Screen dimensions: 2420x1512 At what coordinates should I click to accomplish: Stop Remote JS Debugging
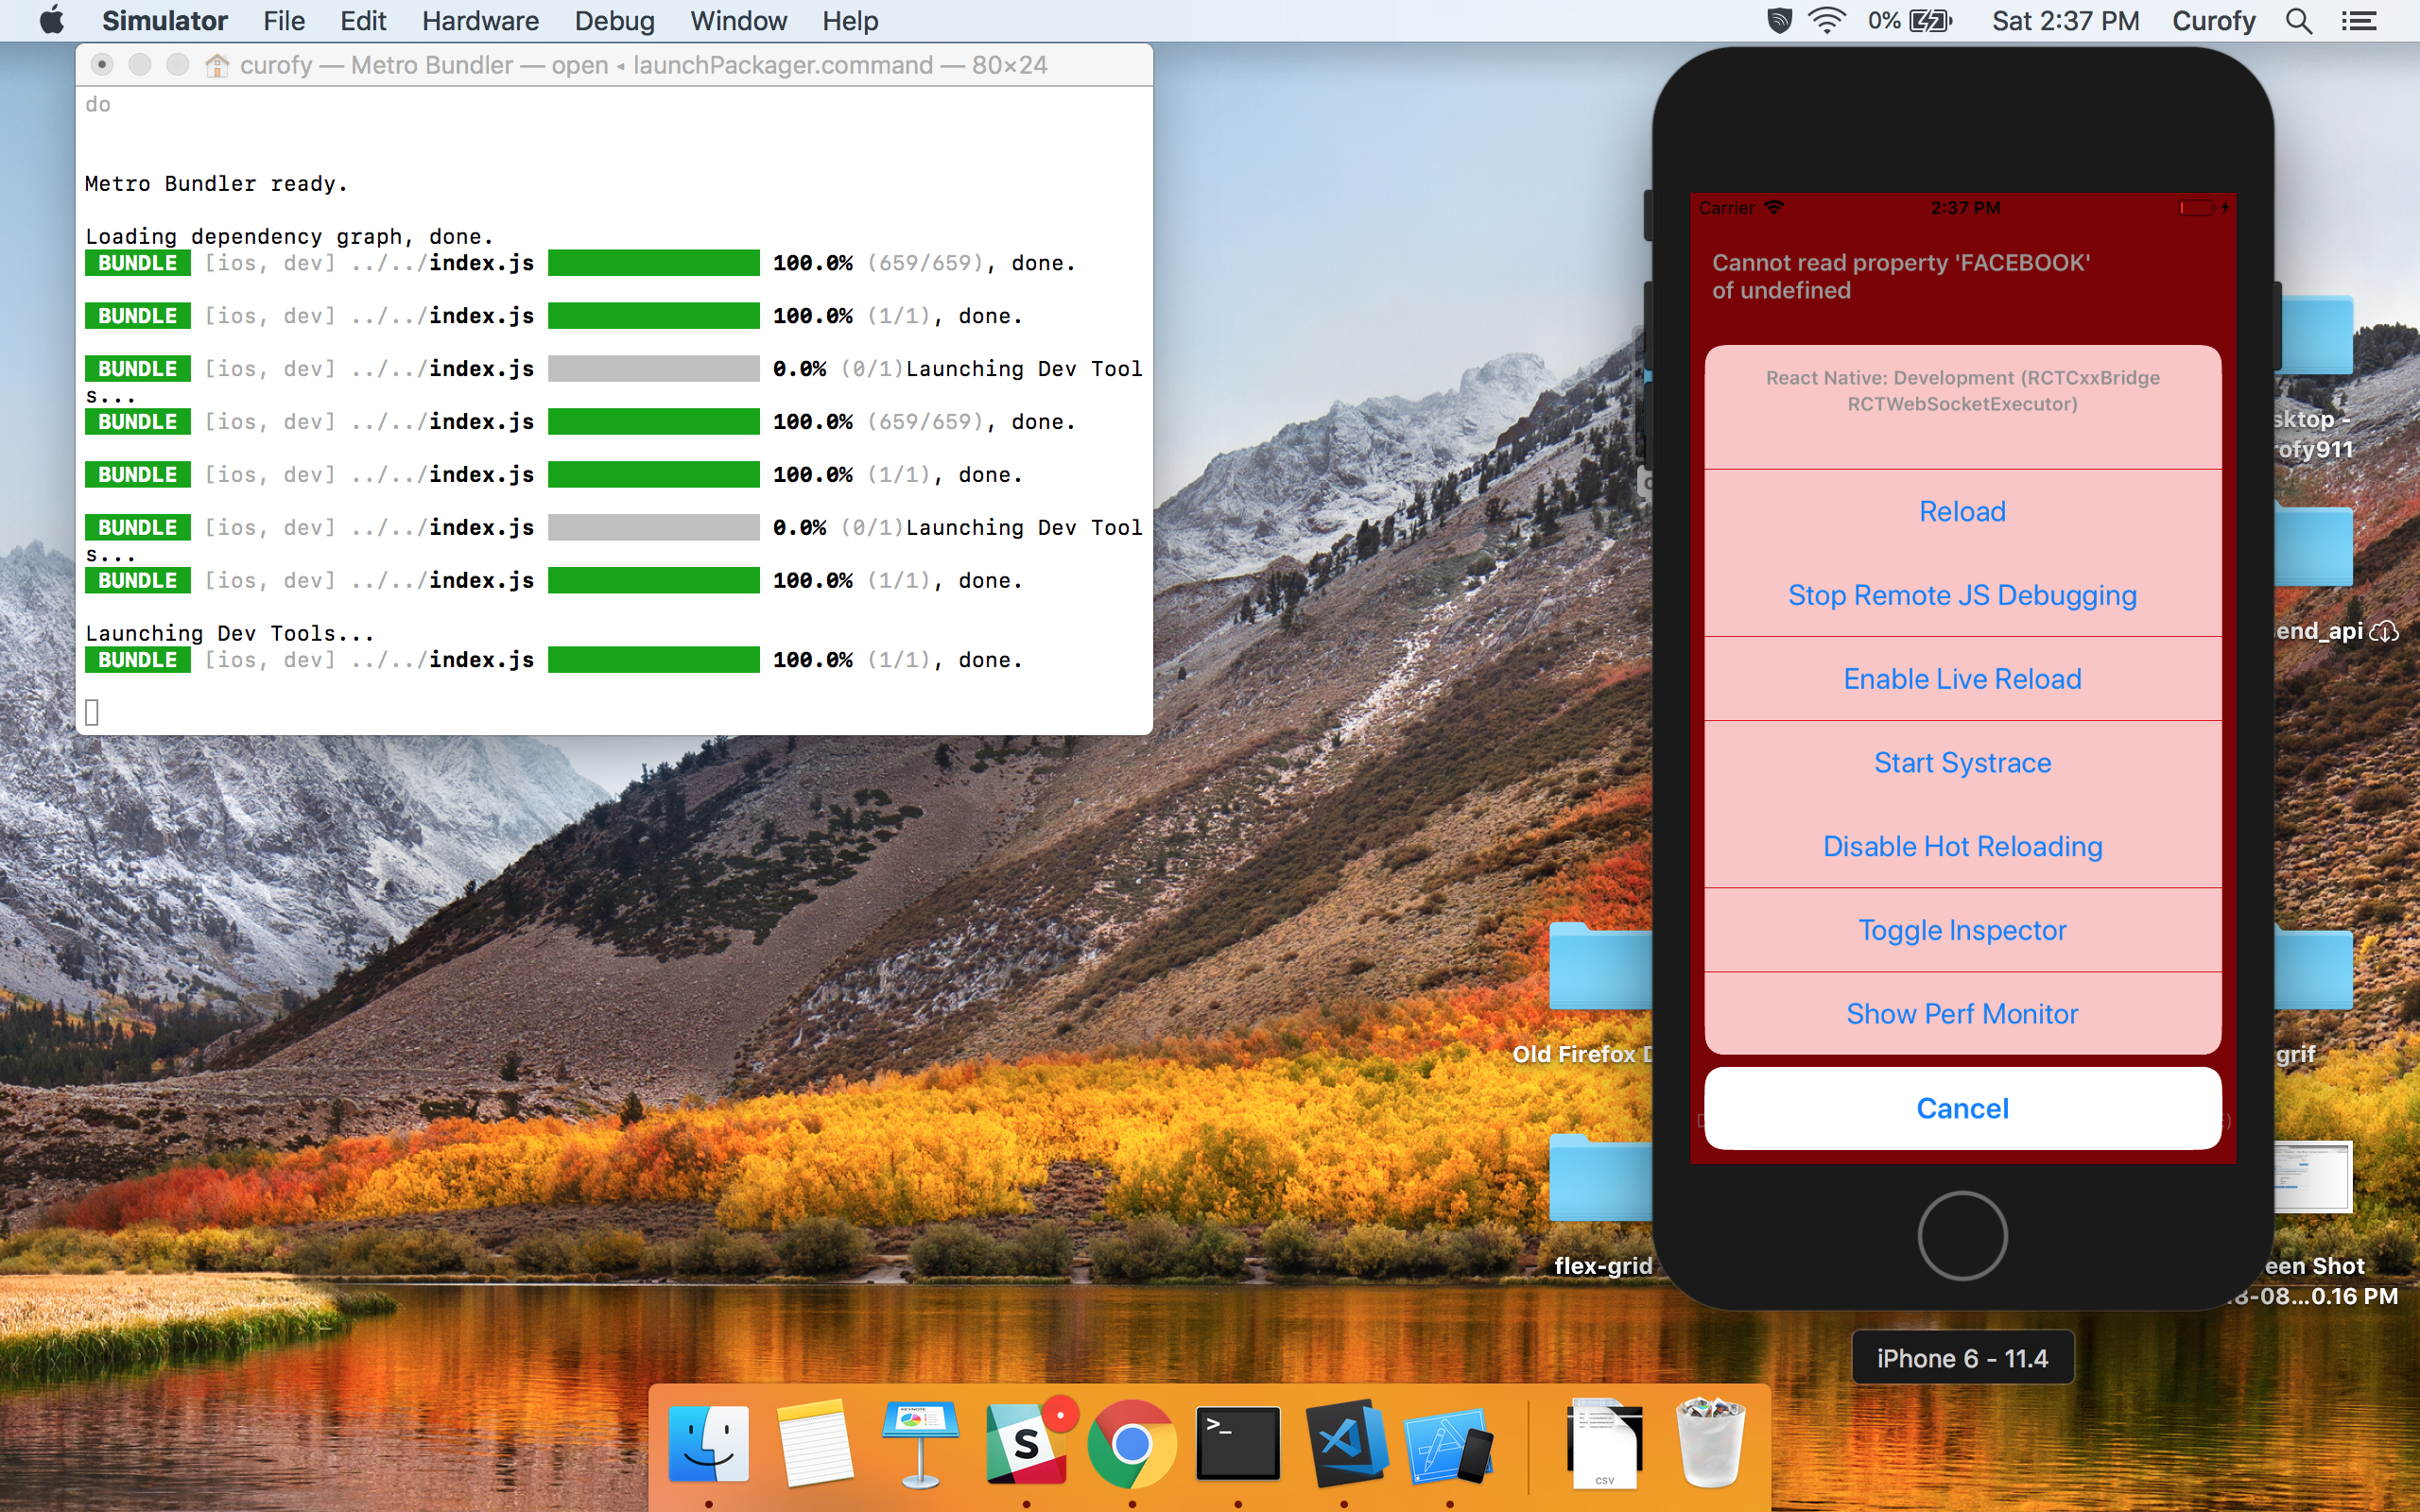tap(1961, 595)
